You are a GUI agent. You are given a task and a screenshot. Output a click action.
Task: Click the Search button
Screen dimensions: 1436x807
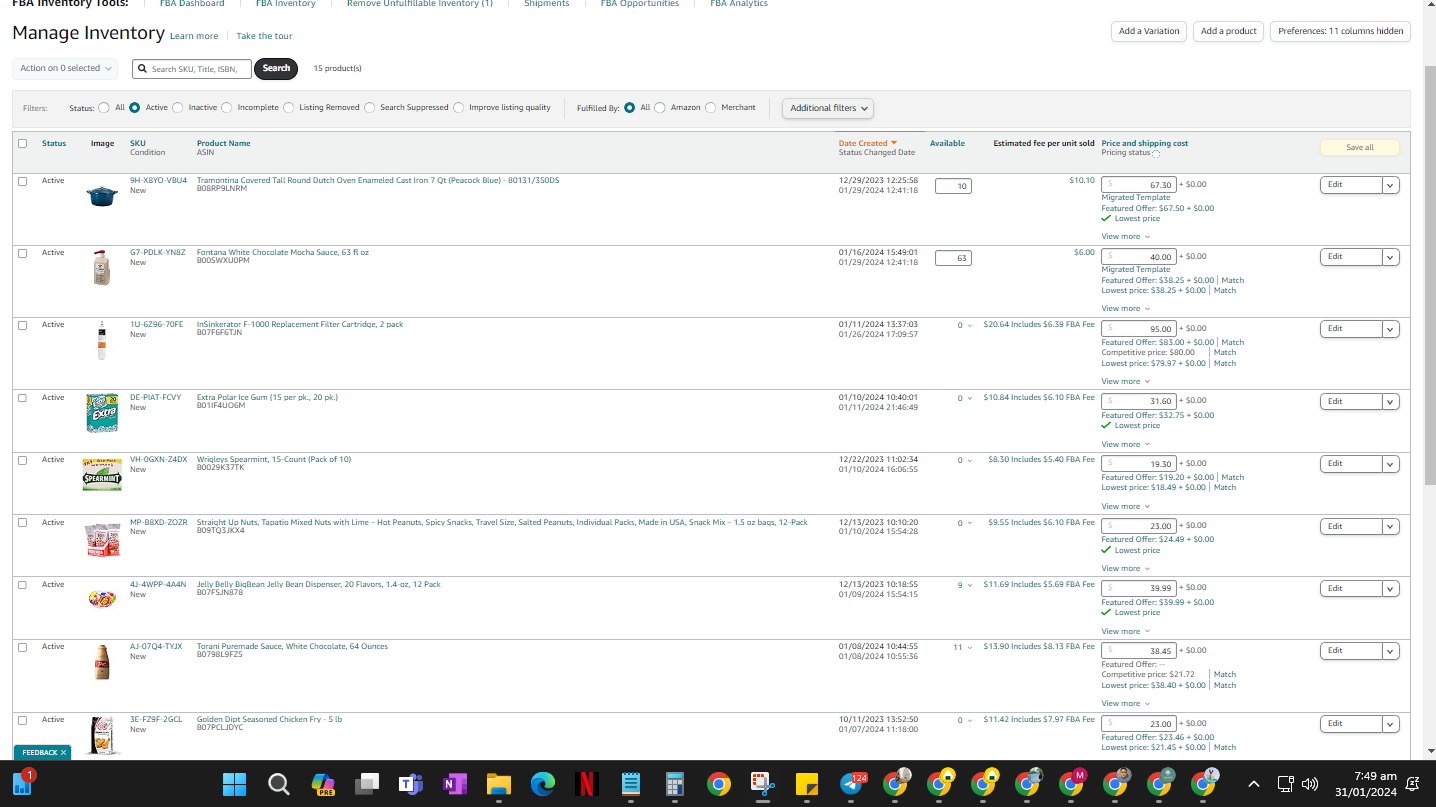[276, 68]
